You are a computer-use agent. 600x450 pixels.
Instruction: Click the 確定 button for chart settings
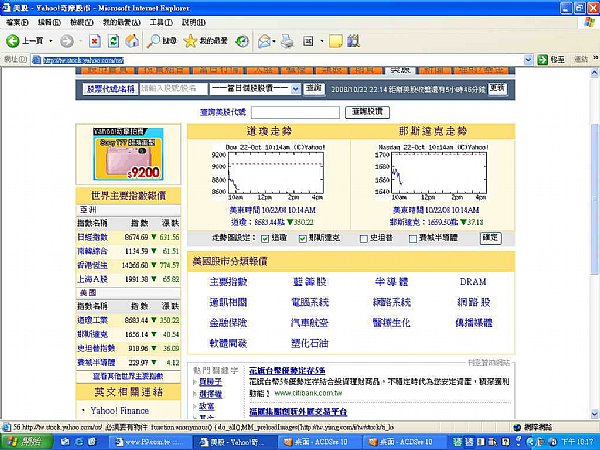pyautogui.click(x=490, y=238)
